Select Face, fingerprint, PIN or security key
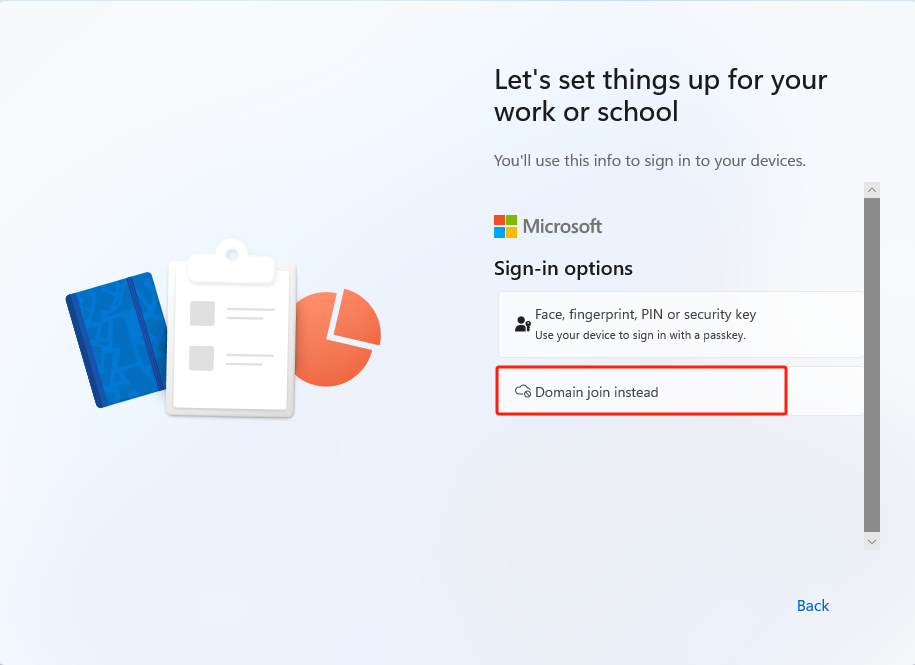 [x=680, y=324]
